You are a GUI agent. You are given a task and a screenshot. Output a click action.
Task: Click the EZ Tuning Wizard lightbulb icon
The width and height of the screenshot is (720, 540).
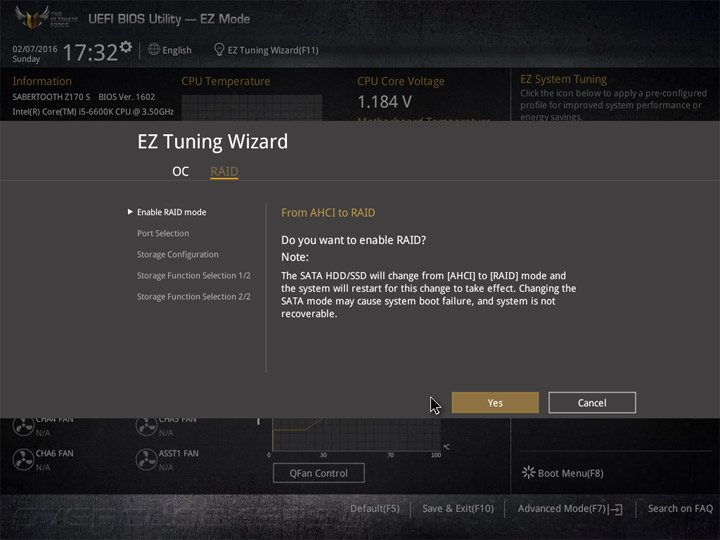click(219, 49)
